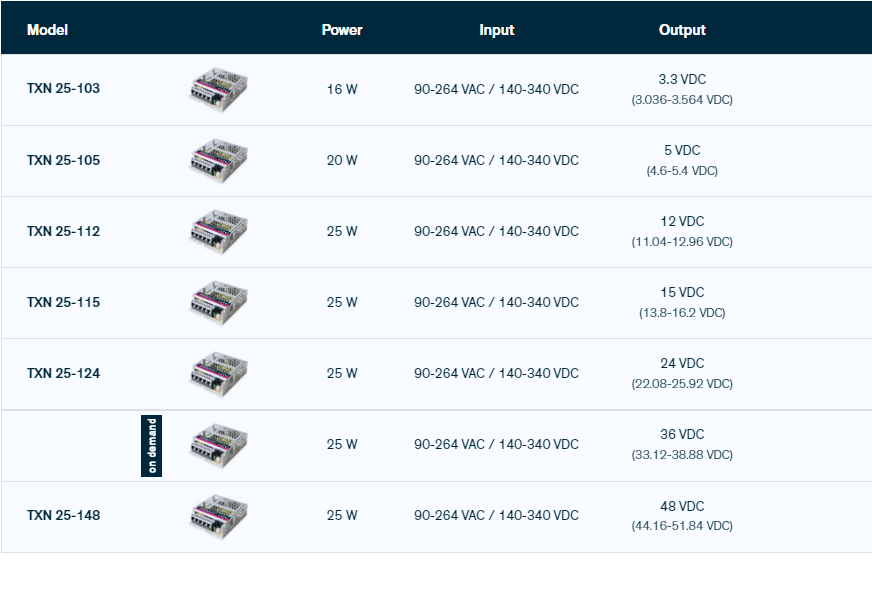Select the 25 W cell for TXN 25-115

pos(342,303)
